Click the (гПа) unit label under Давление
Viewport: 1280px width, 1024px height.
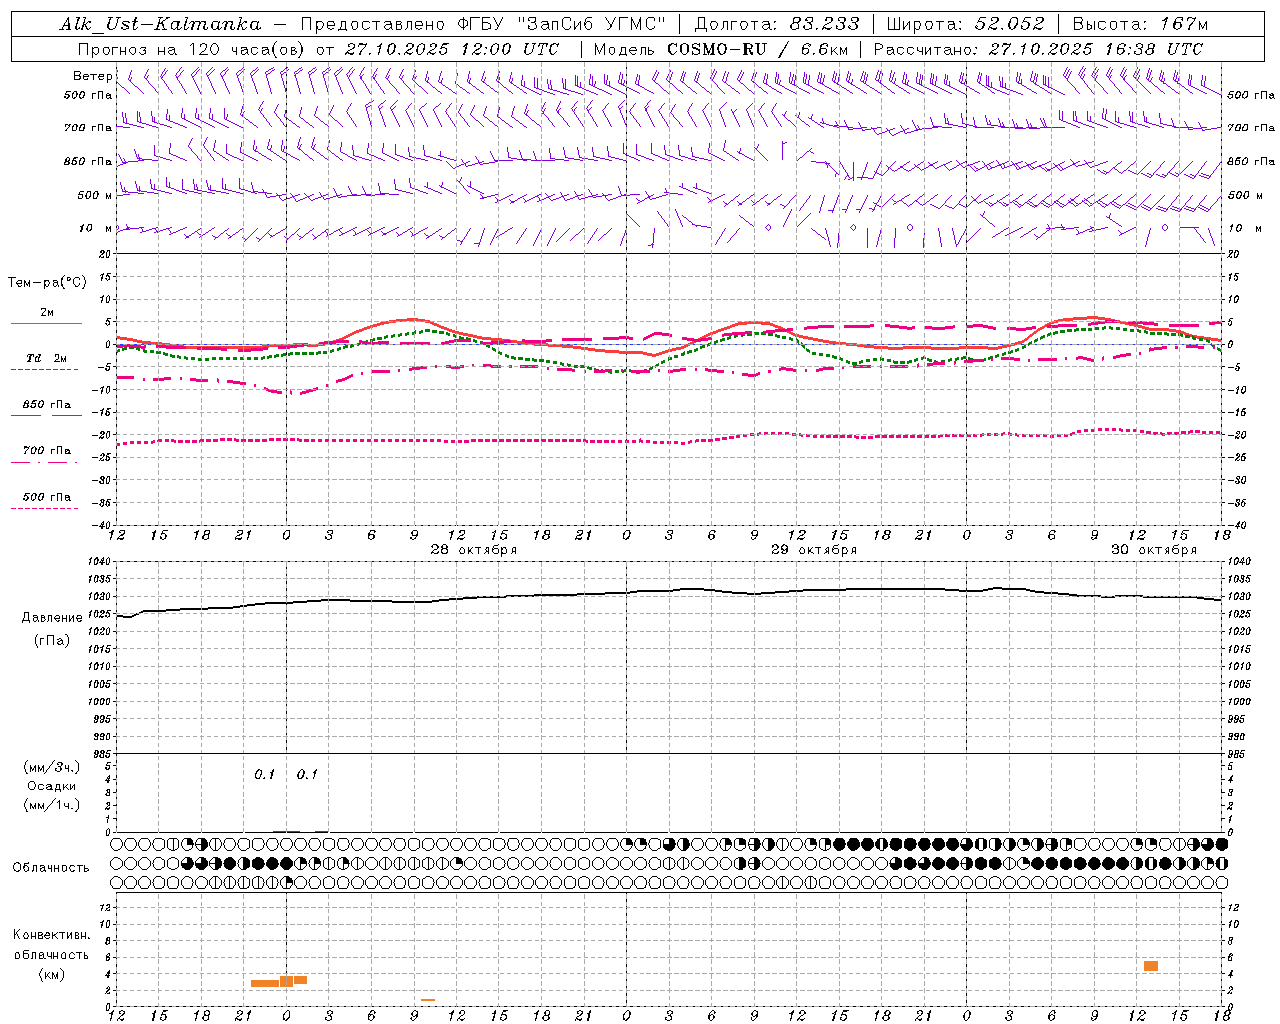(x=52, y=640)
